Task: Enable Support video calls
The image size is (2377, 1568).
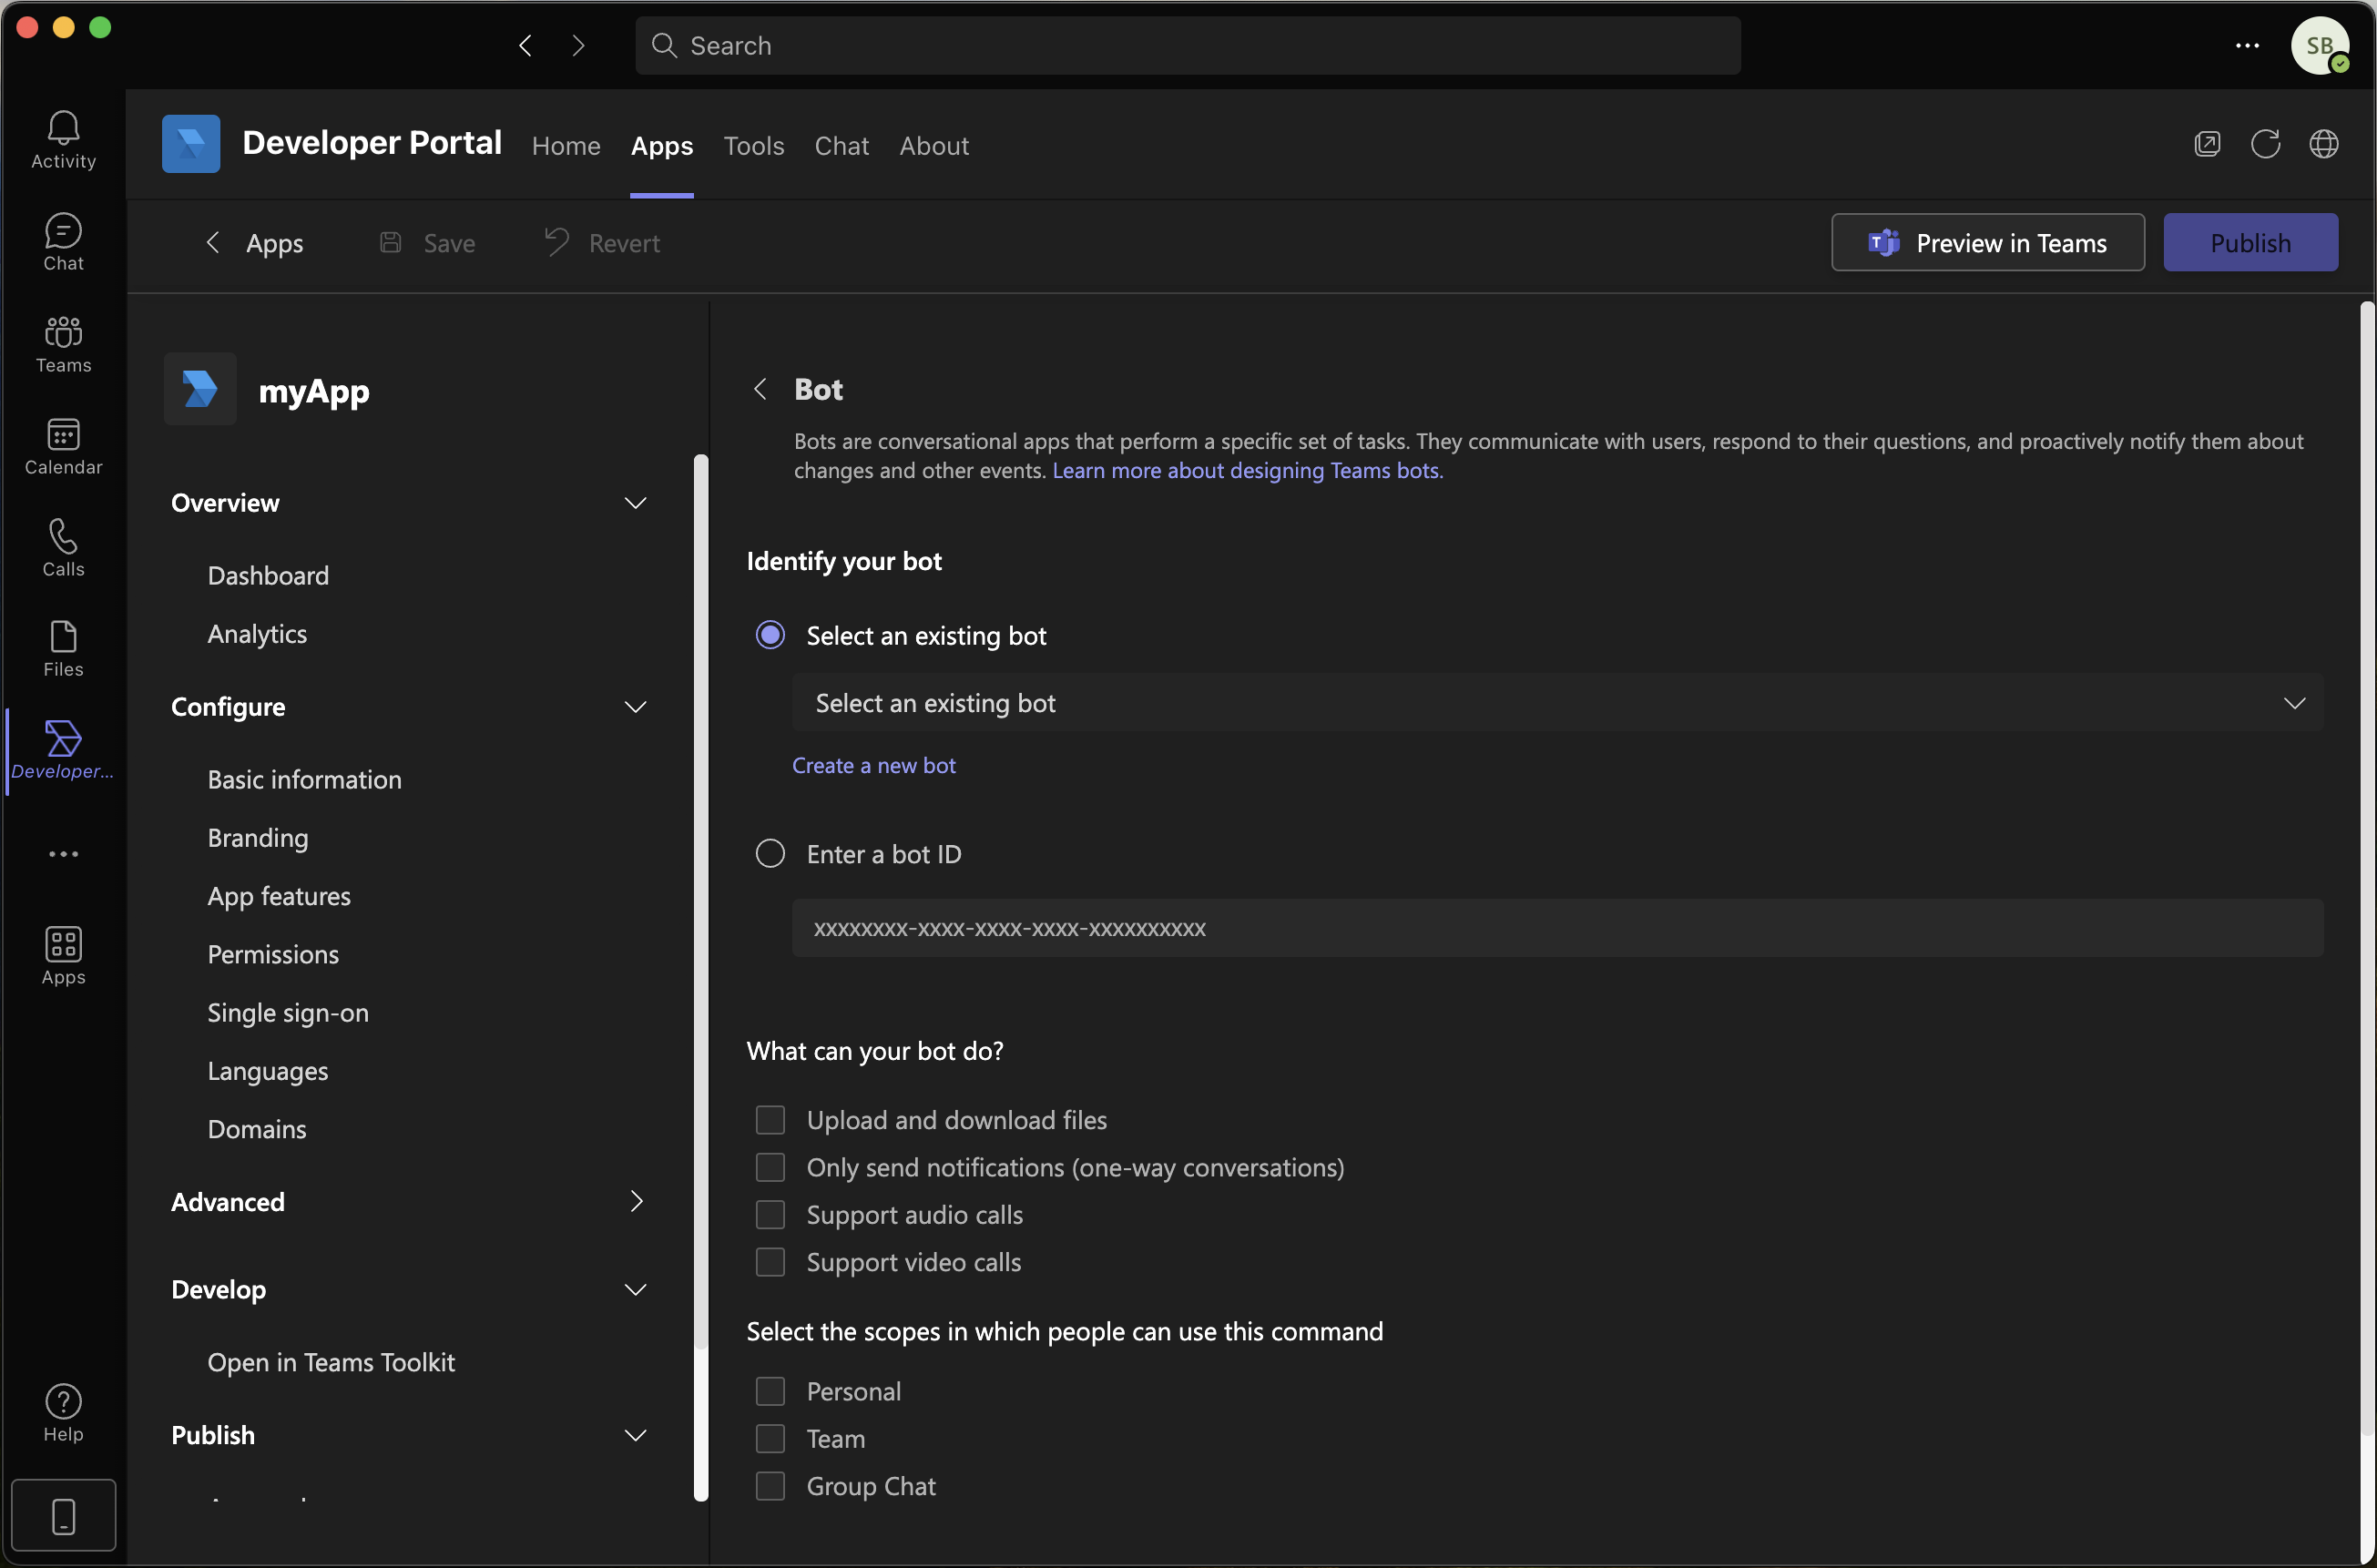Action: (x=770, y=1262)
